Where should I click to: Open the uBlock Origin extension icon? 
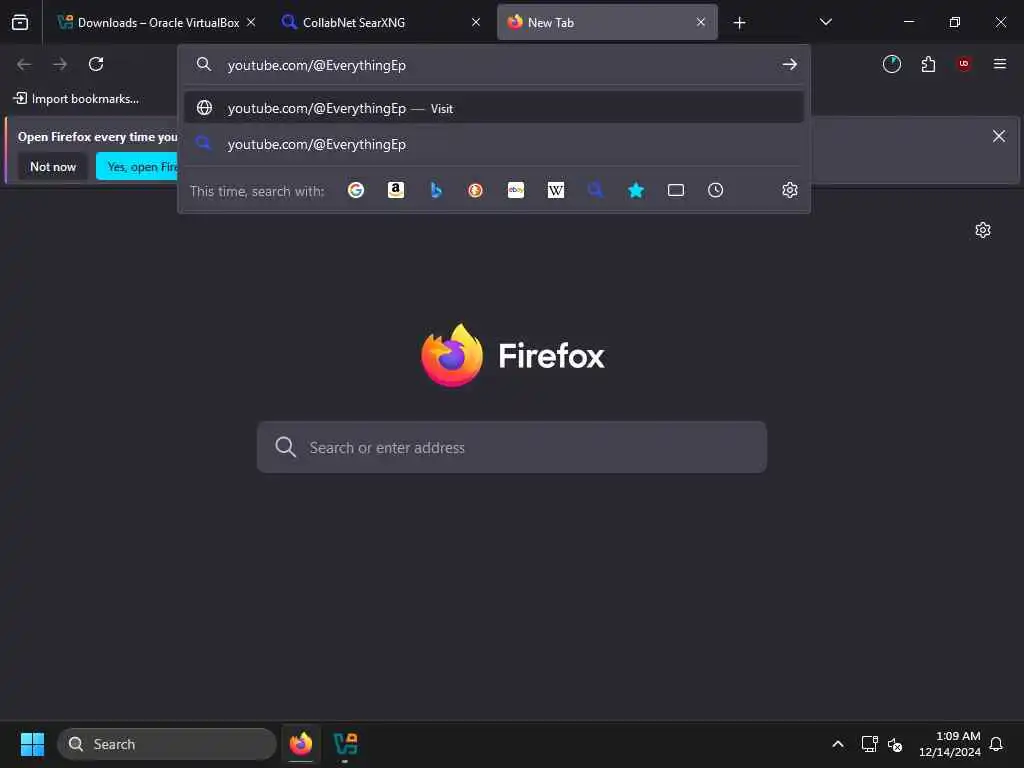(x=964, y=64)
